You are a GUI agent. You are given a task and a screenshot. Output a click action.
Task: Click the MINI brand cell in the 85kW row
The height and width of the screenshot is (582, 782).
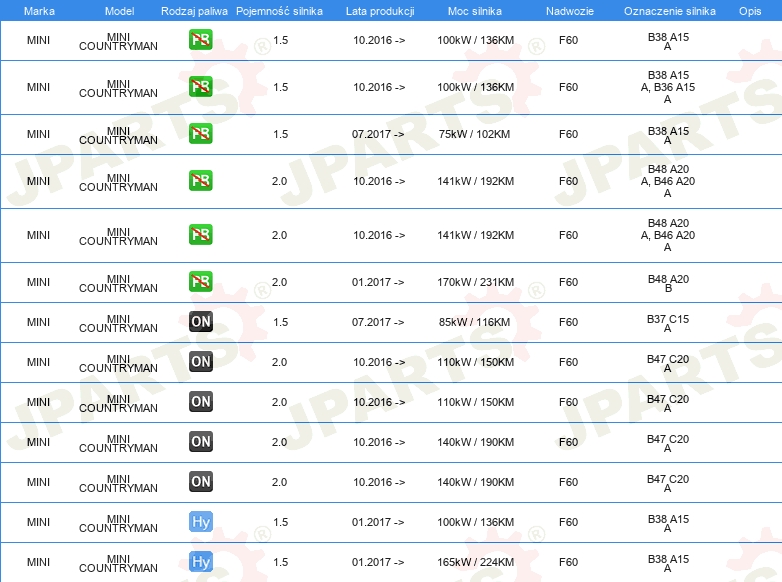point(38,322)
